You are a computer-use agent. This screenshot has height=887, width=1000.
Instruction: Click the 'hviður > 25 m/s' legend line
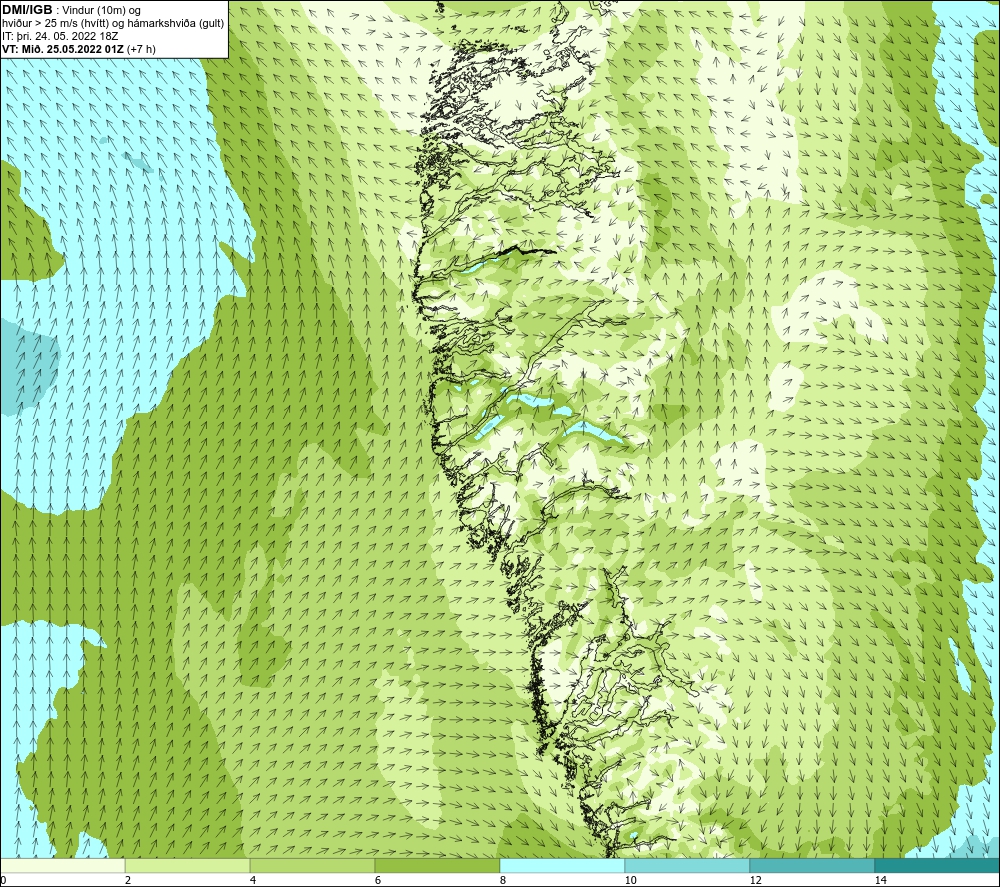(113, 23)
